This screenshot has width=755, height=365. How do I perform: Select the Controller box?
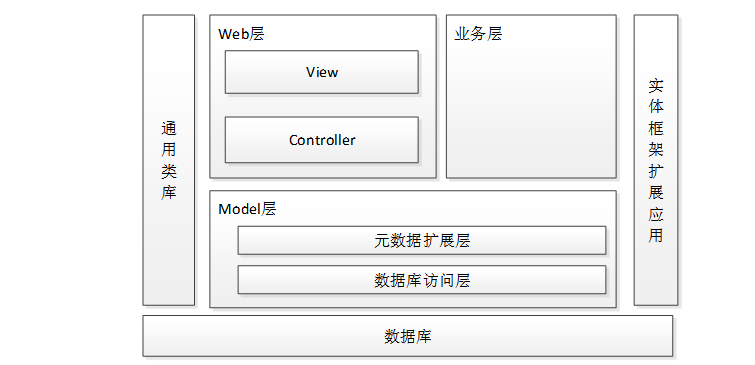coord(322,140)
